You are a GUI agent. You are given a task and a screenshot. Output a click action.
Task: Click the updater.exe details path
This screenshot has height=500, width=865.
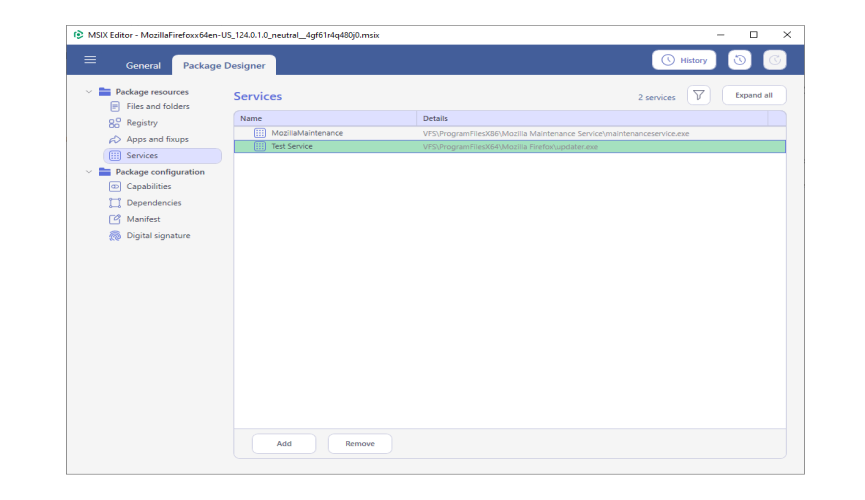510,147
